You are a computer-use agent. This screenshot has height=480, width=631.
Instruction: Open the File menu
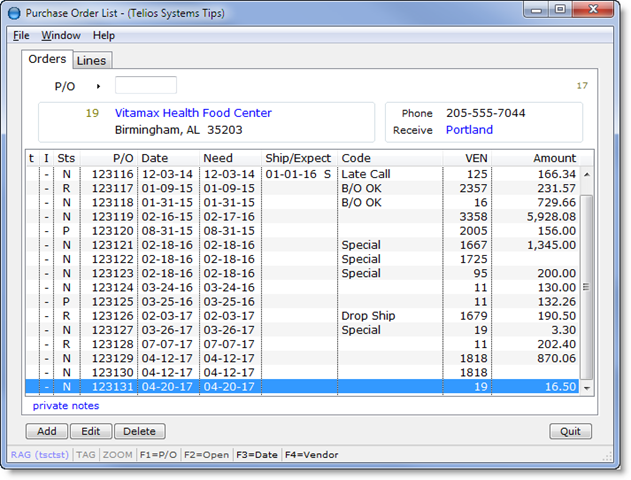coord(21,35)
